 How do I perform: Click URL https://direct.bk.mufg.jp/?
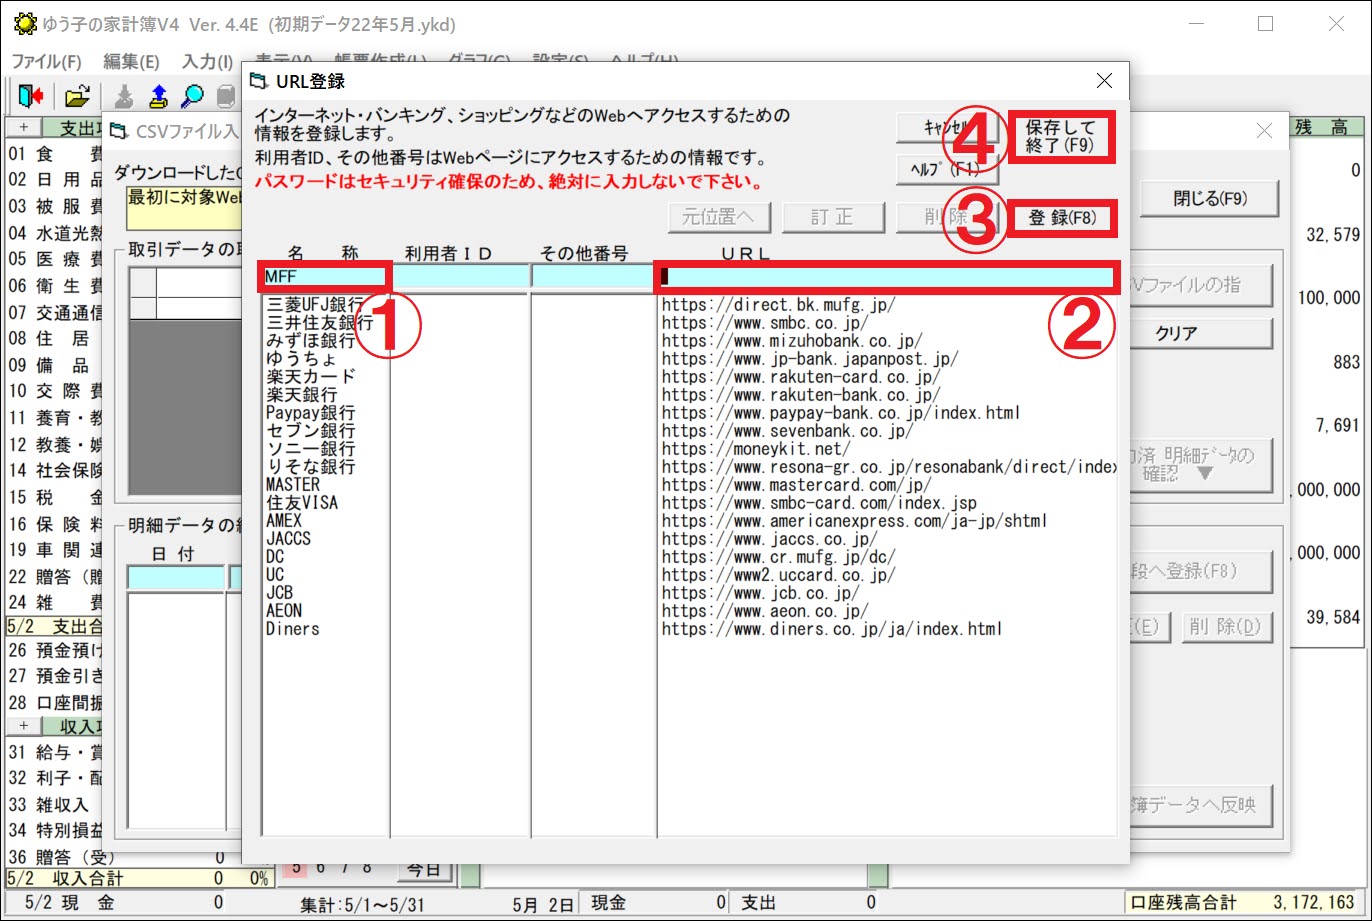coord(778,305)
